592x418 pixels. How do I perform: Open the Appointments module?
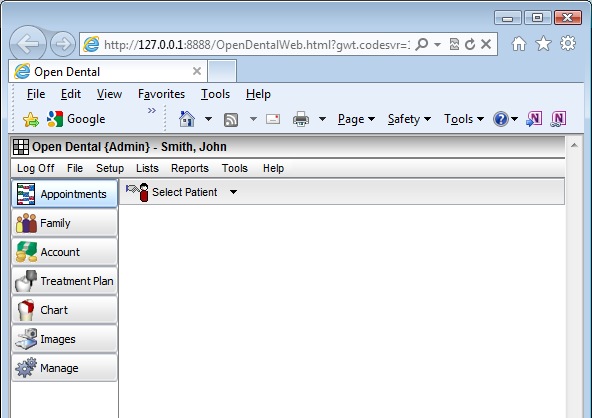[65, 194]
